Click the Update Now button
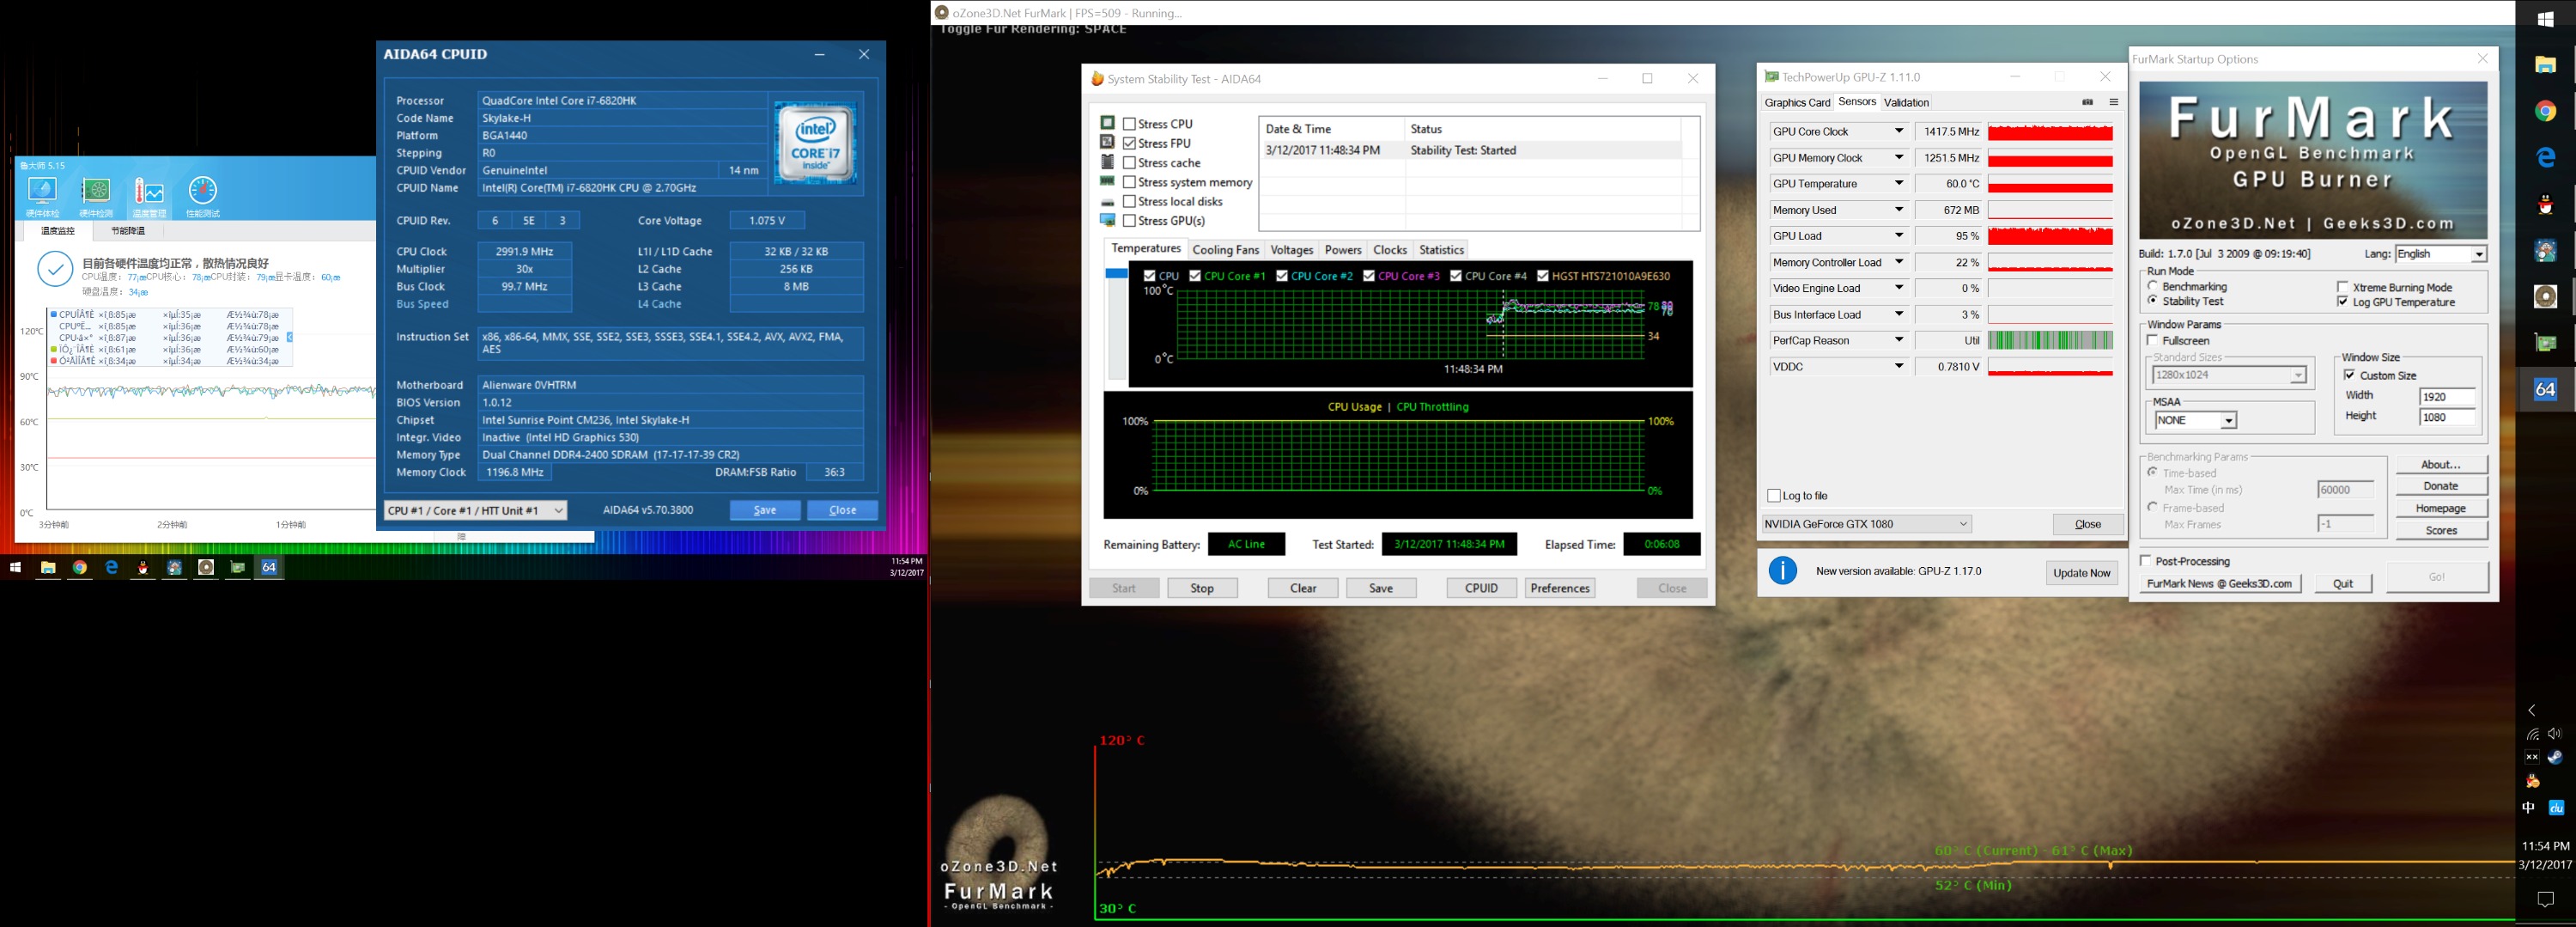 pos(2081,573)
